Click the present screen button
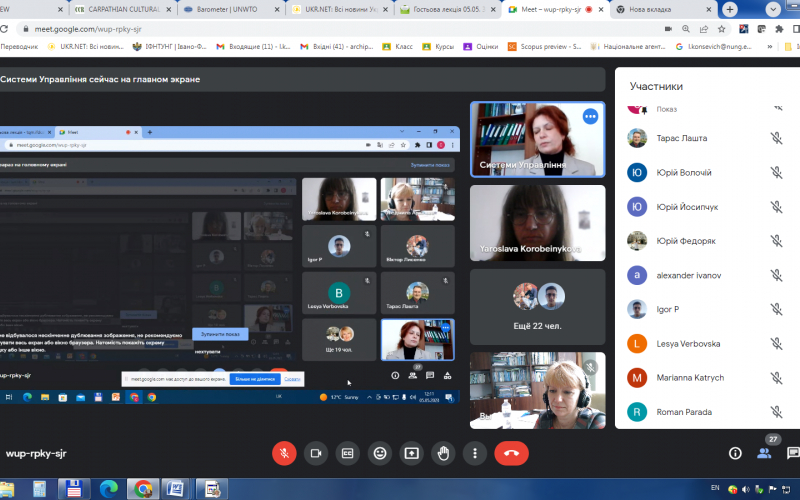This screenshot has height=500, width=800. (411, 453)
